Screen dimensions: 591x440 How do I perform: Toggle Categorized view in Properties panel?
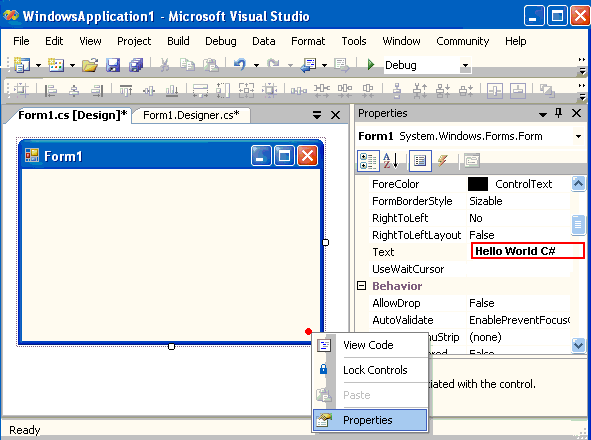pos(368,161)
